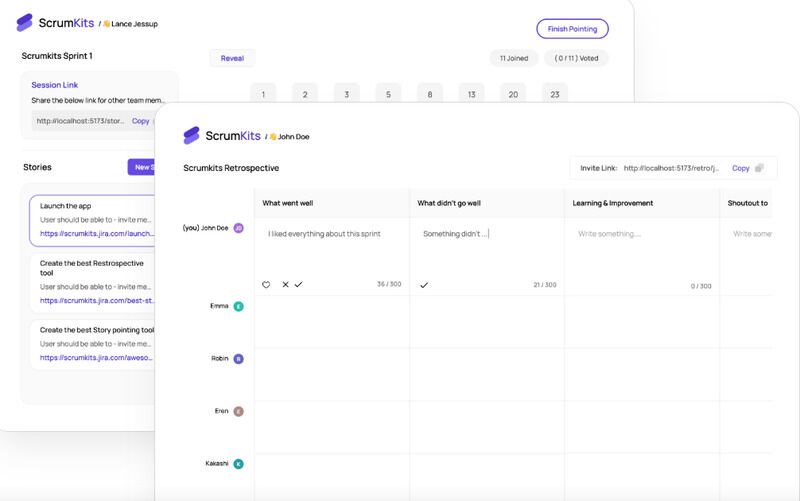
Task: Click the Finish Pointing button
Action: (572, 29)
